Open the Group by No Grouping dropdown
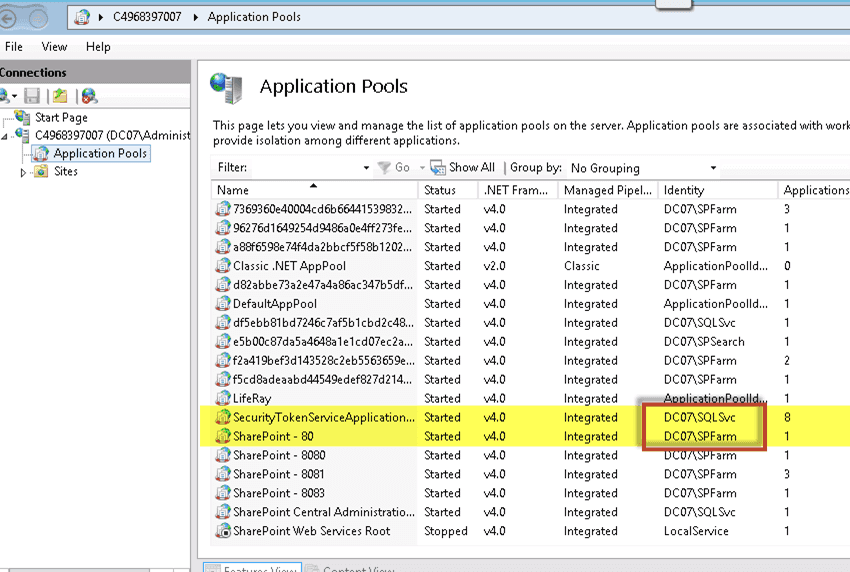The width and height of the screenshot is (850, 572). pyautogui.click(x=643, y=168)
